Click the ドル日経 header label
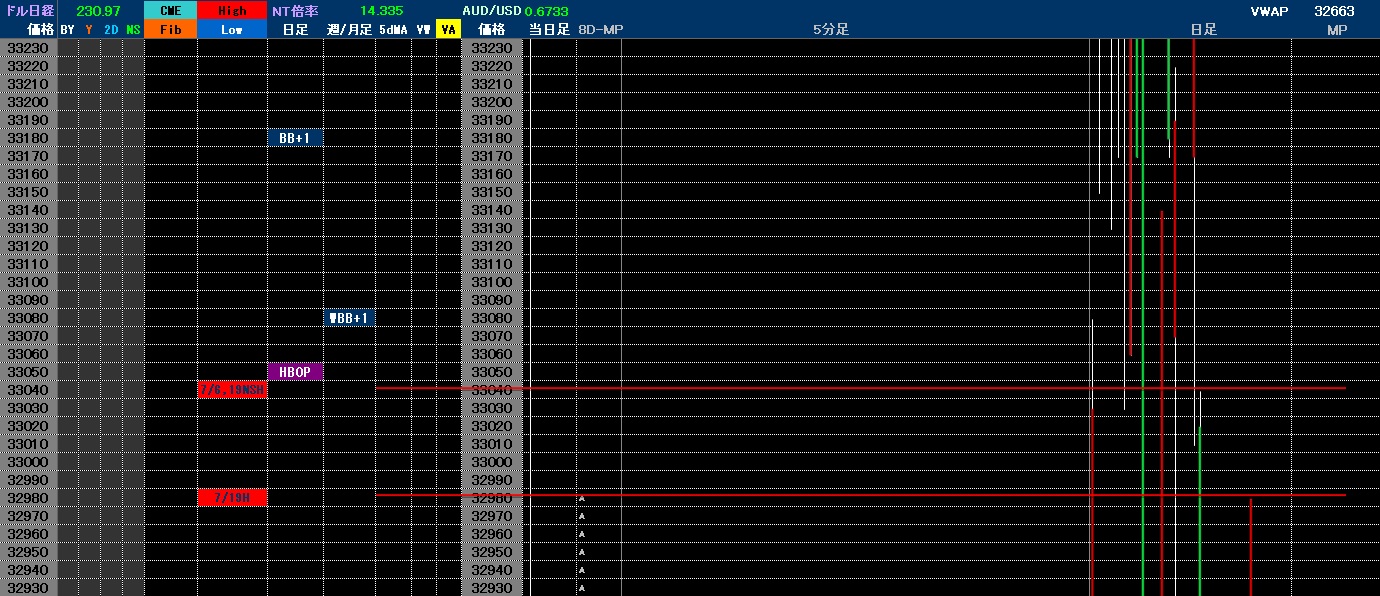 tap(29, 11)
